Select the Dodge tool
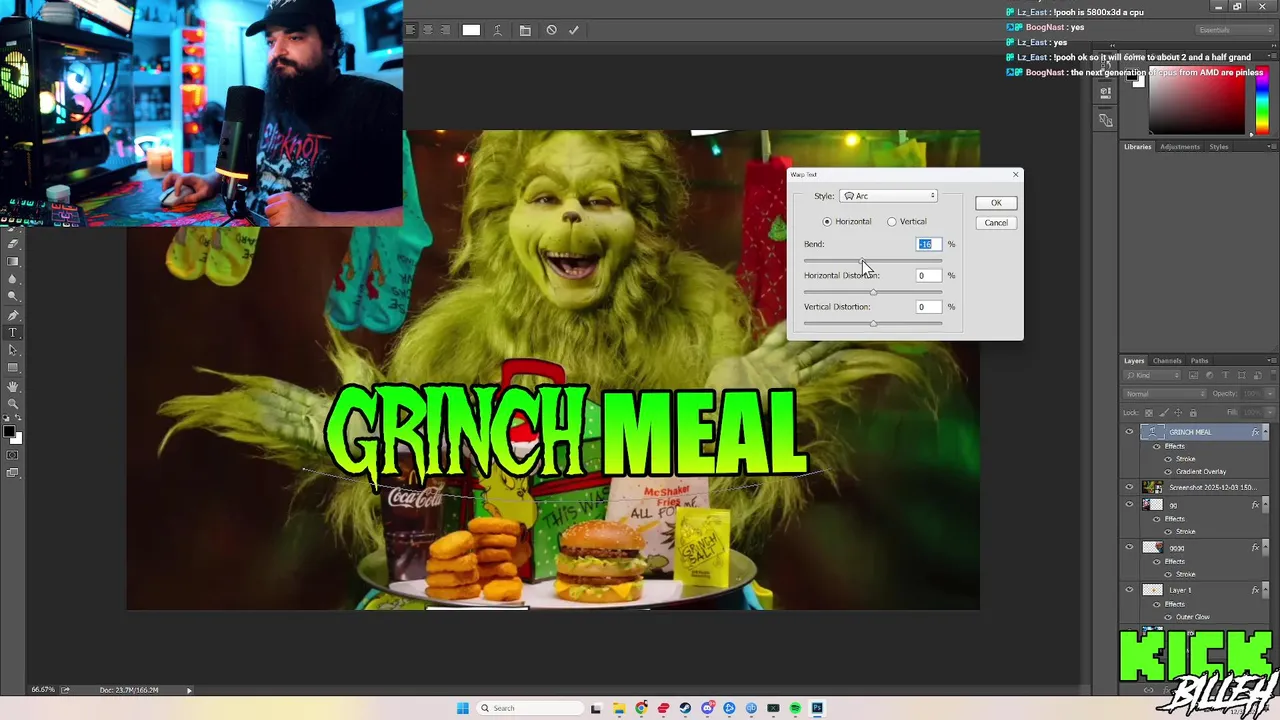1280x720 pixels. (13, 296)
